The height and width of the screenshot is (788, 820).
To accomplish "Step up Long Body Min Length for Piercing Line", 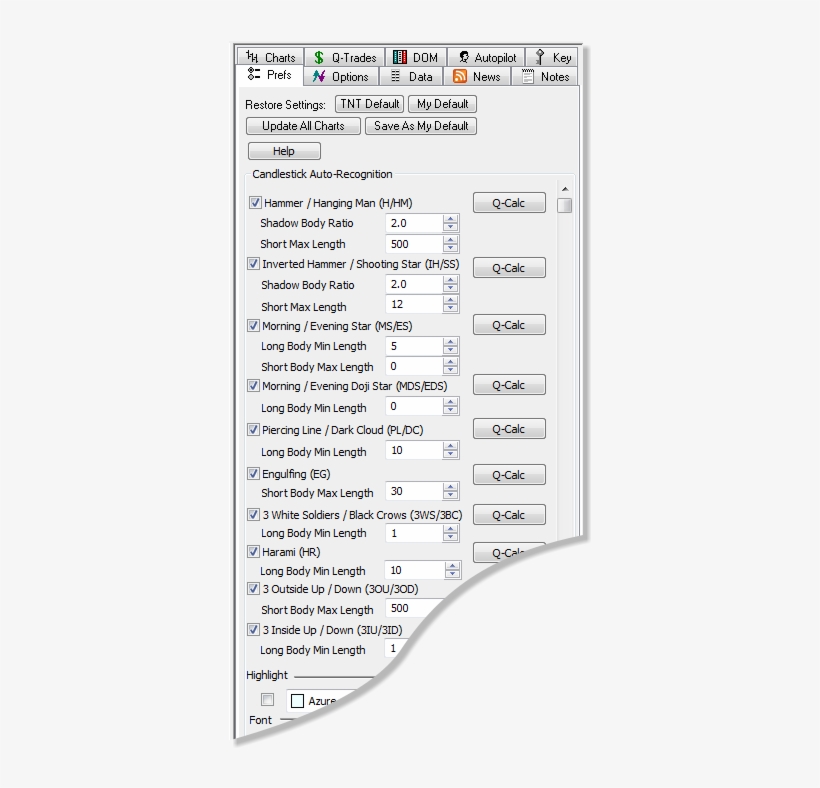I will coord(450,447).
